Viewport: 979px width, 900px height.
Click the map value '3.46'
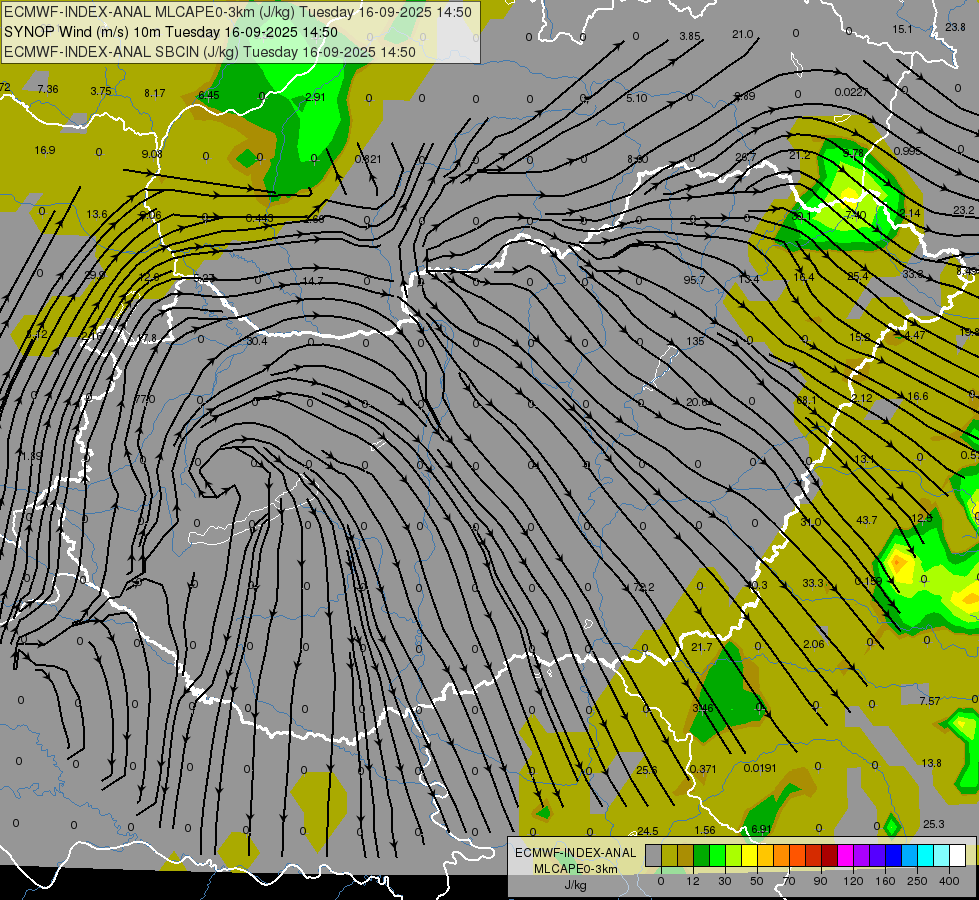[703, 708]
